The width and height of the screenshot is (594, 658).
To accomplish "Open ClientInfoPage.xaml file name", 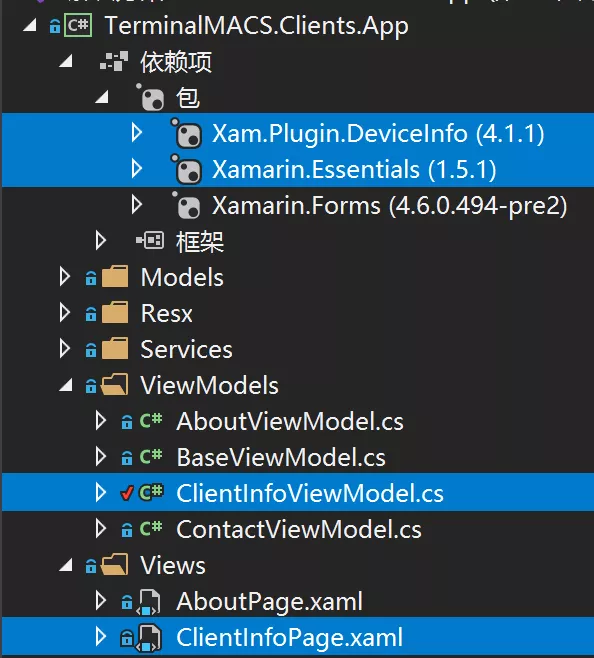I will [x=290, y=638].
